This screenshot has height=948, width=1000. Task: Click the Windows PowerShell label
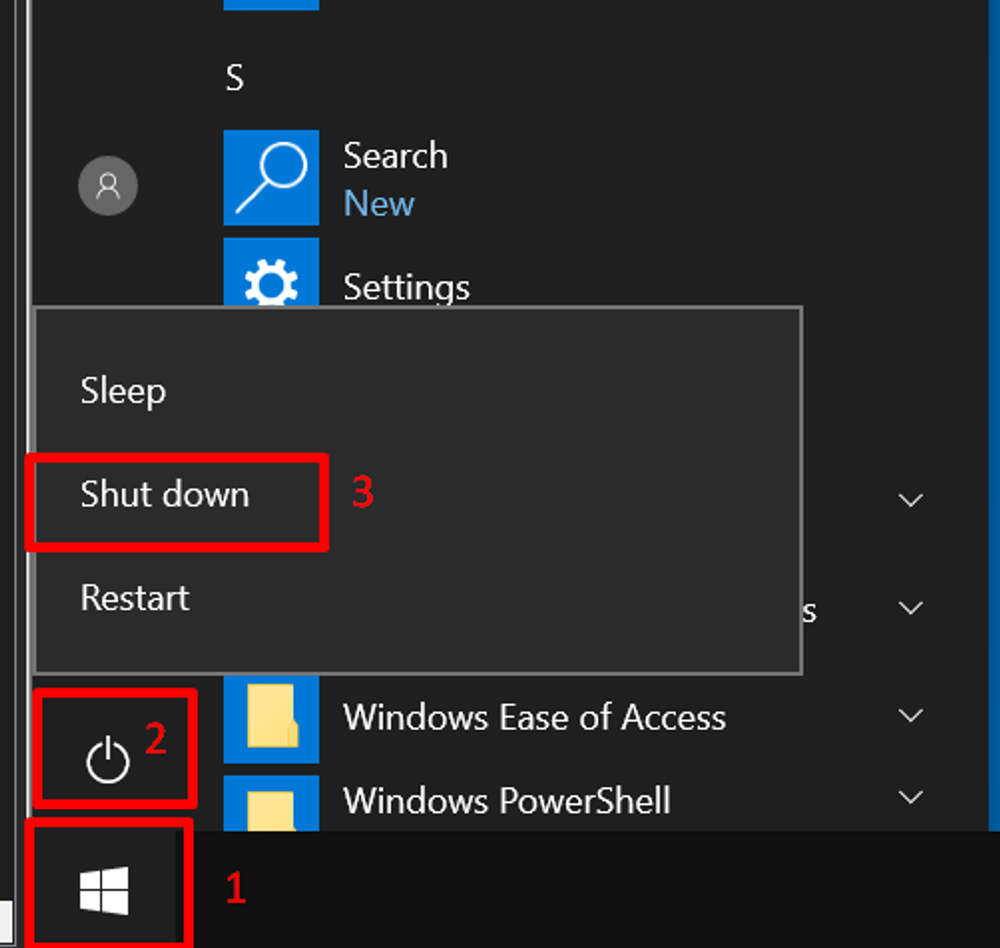click(x=507, y=801)
